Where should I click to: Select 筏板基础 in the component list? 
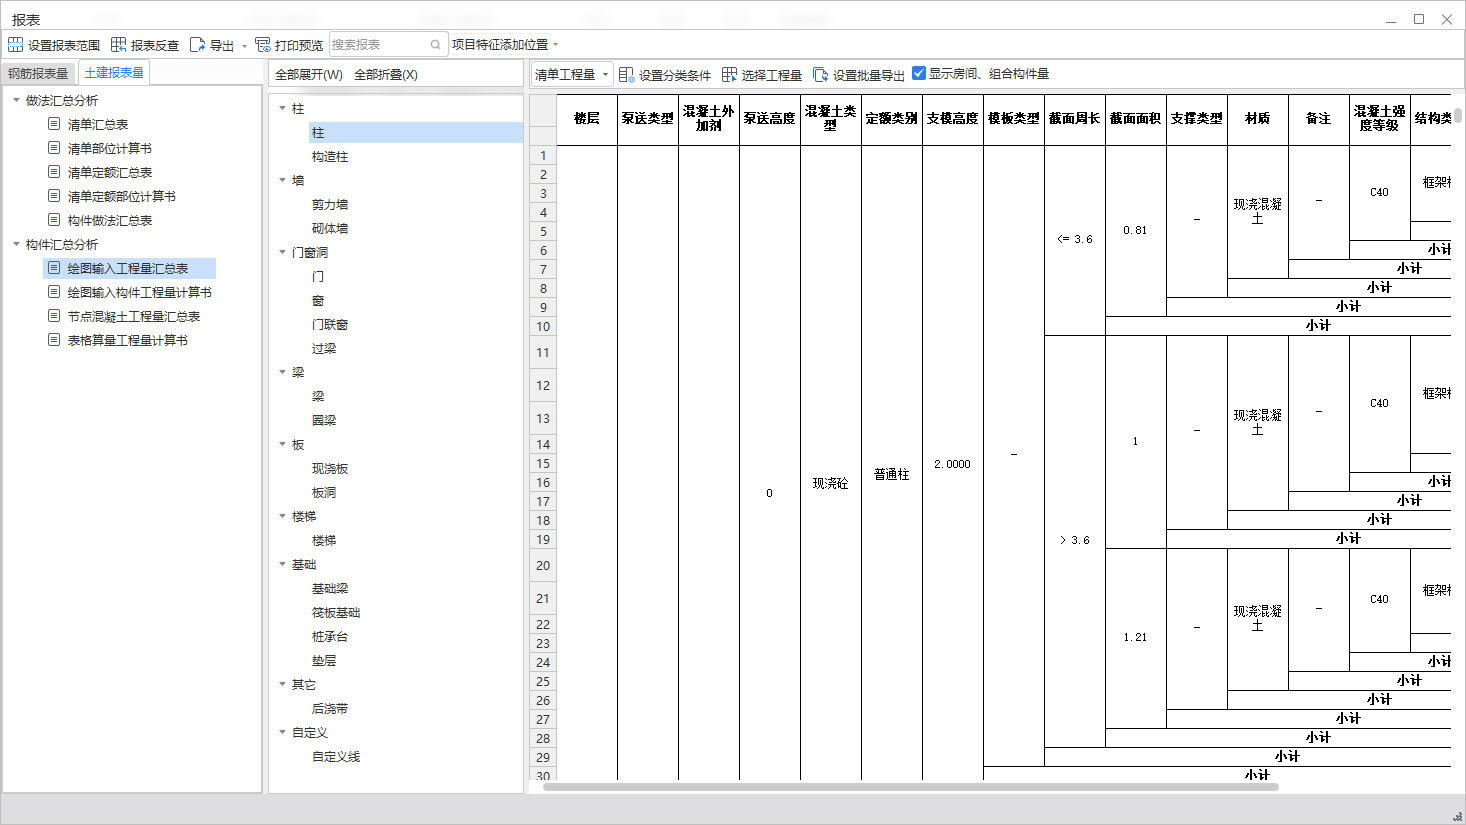336,612
